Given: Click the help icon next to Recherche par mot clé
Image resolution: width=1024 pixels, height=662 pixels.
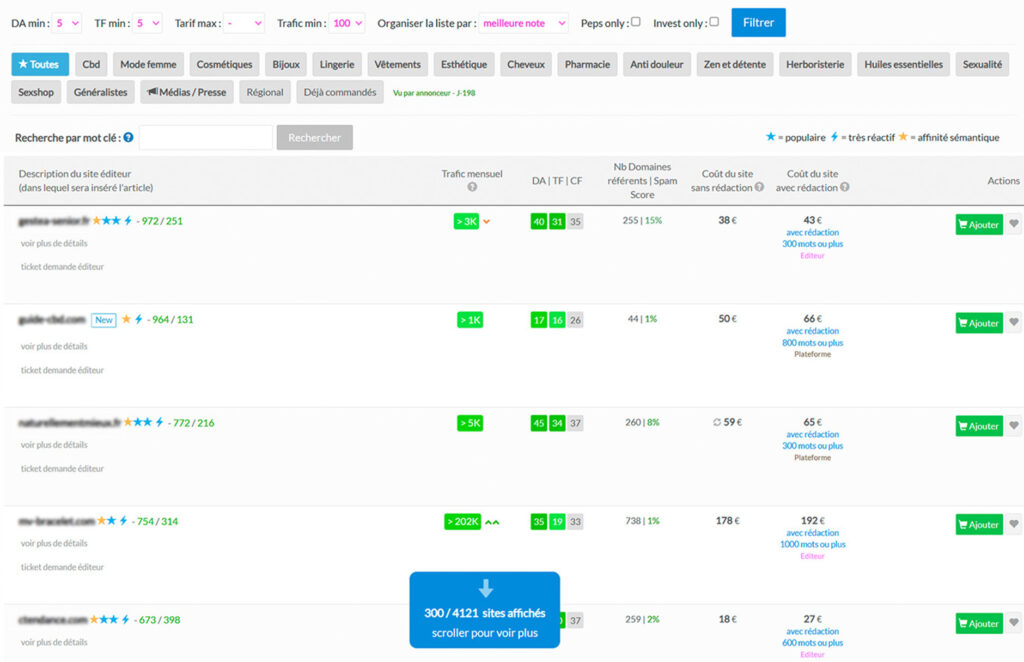Looking at the screenshot, I should coord(129,138).
